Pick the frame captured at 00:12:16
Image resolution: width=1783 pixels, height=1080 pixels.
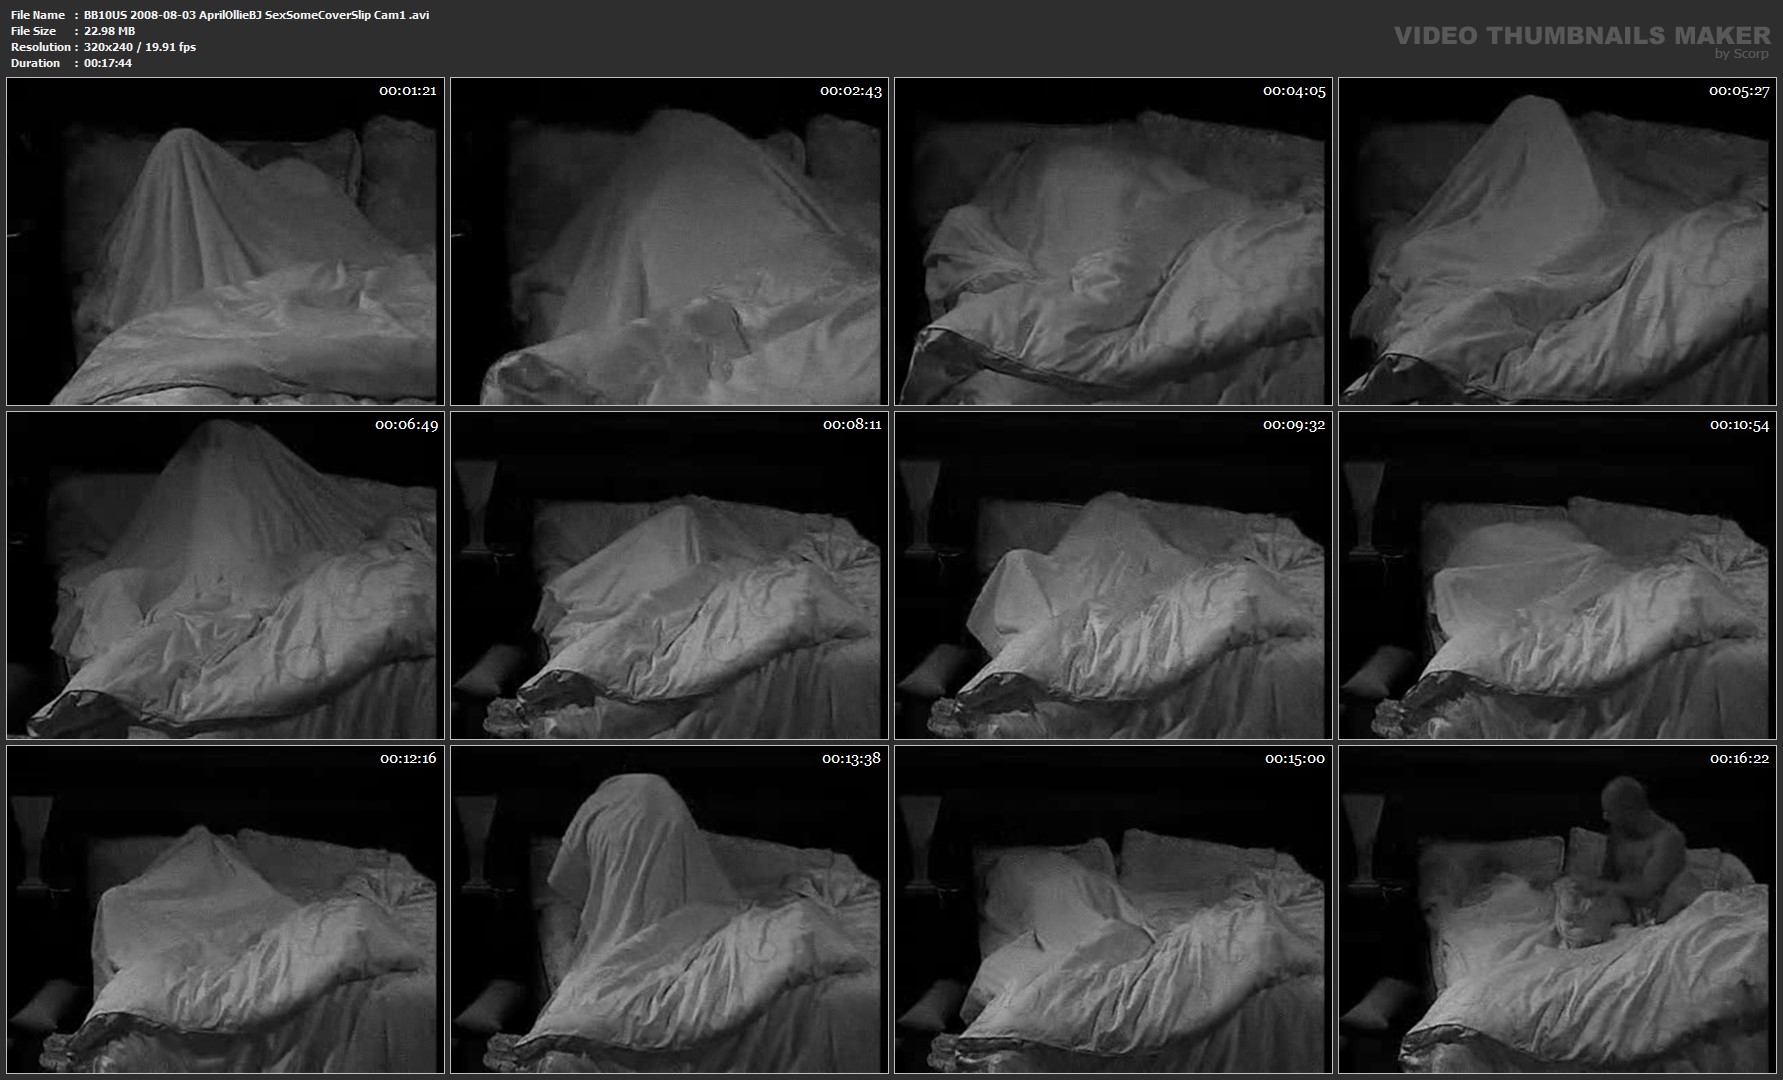(225, 909)
